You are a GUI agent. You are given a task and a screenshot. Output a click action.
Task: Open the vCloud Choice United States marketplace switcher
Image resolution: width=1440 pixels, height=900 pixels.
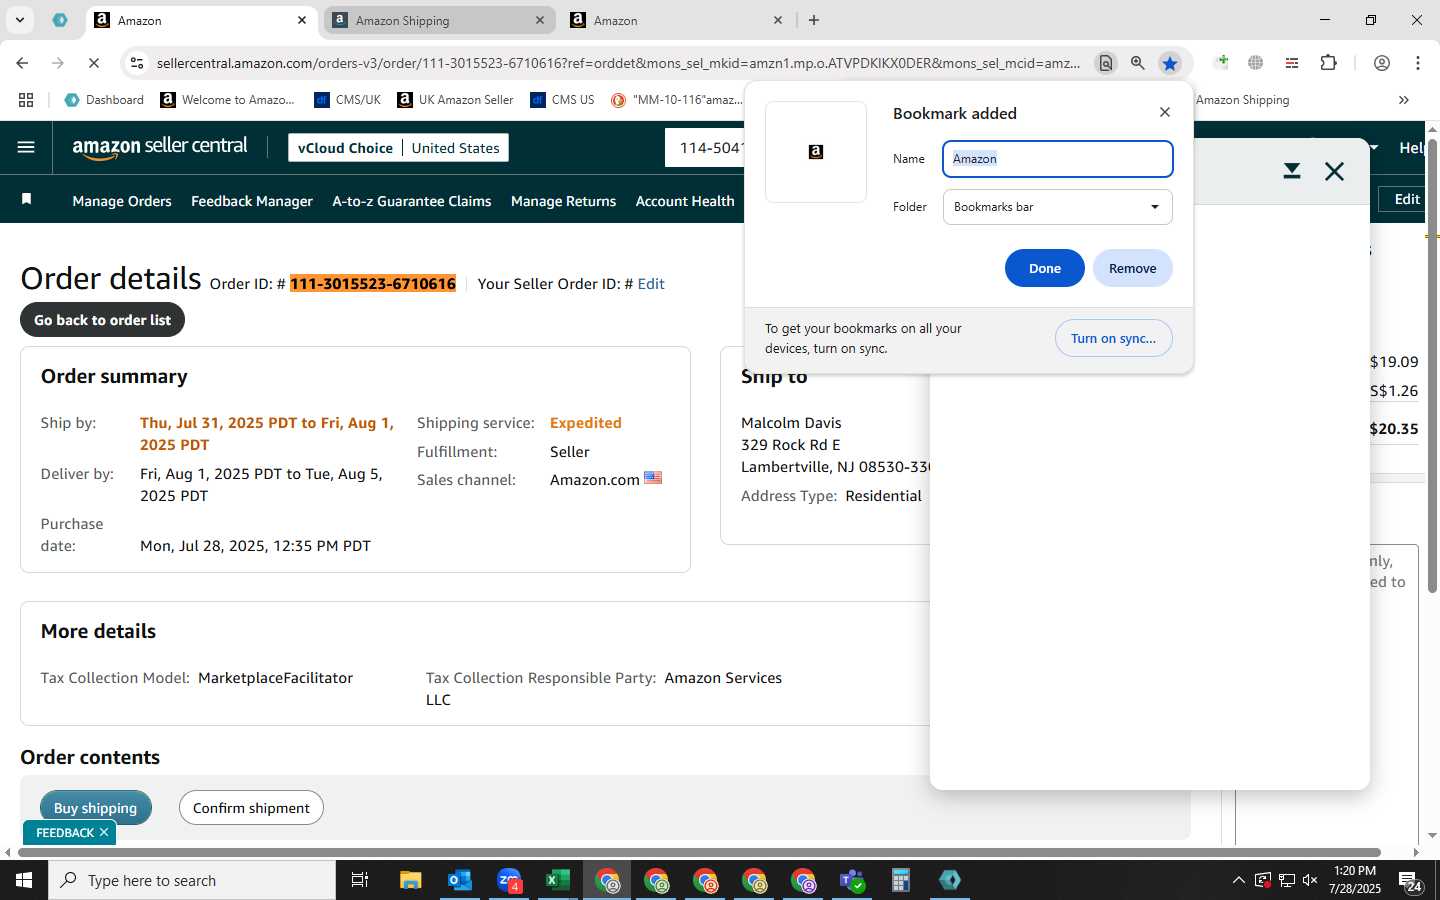(x=398, y=148)
